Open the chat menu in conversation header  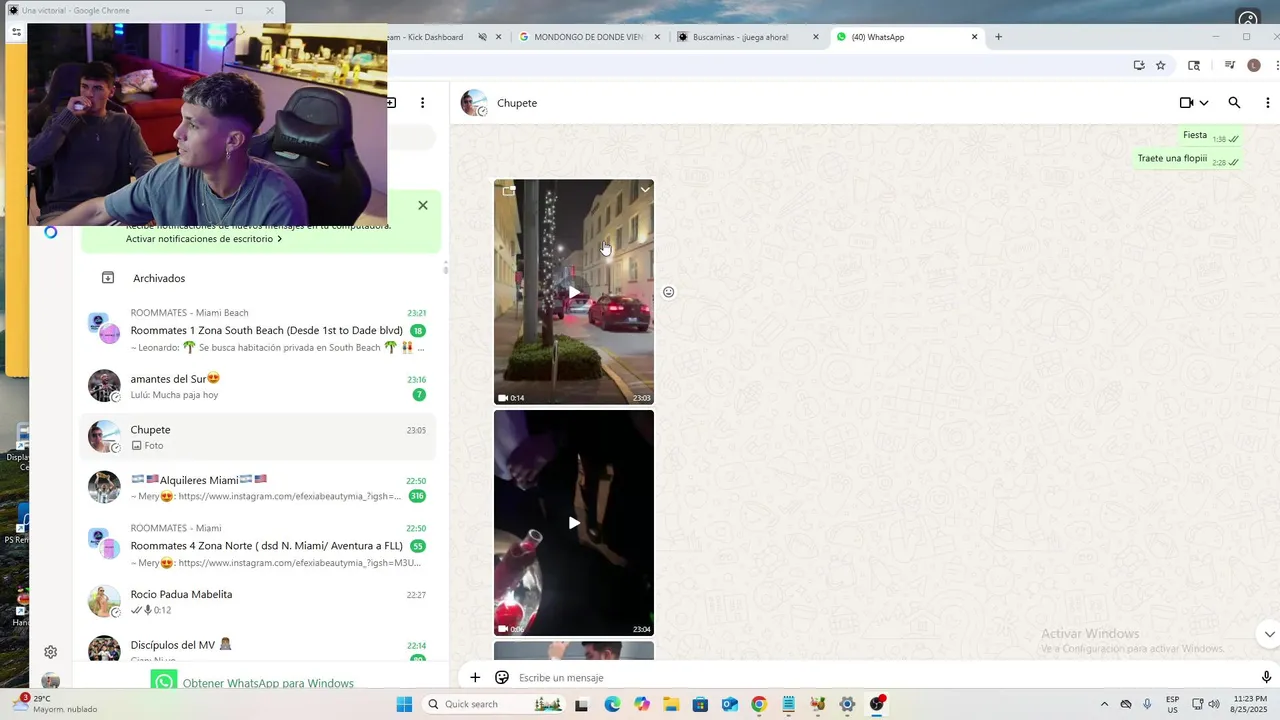[x=1268, y=103]
